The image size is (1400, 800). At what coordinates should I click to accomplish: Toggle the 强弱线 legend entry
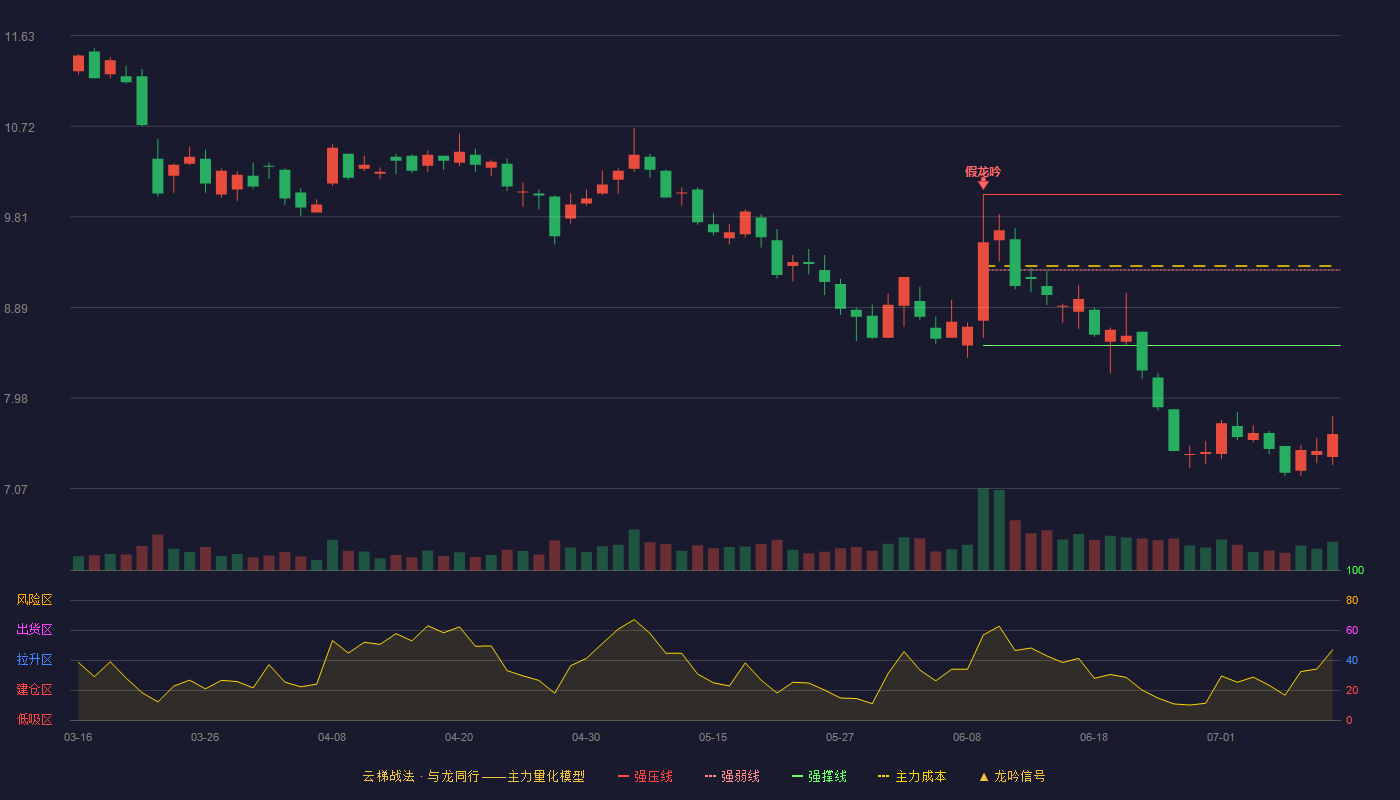click(x=732, y=776)
